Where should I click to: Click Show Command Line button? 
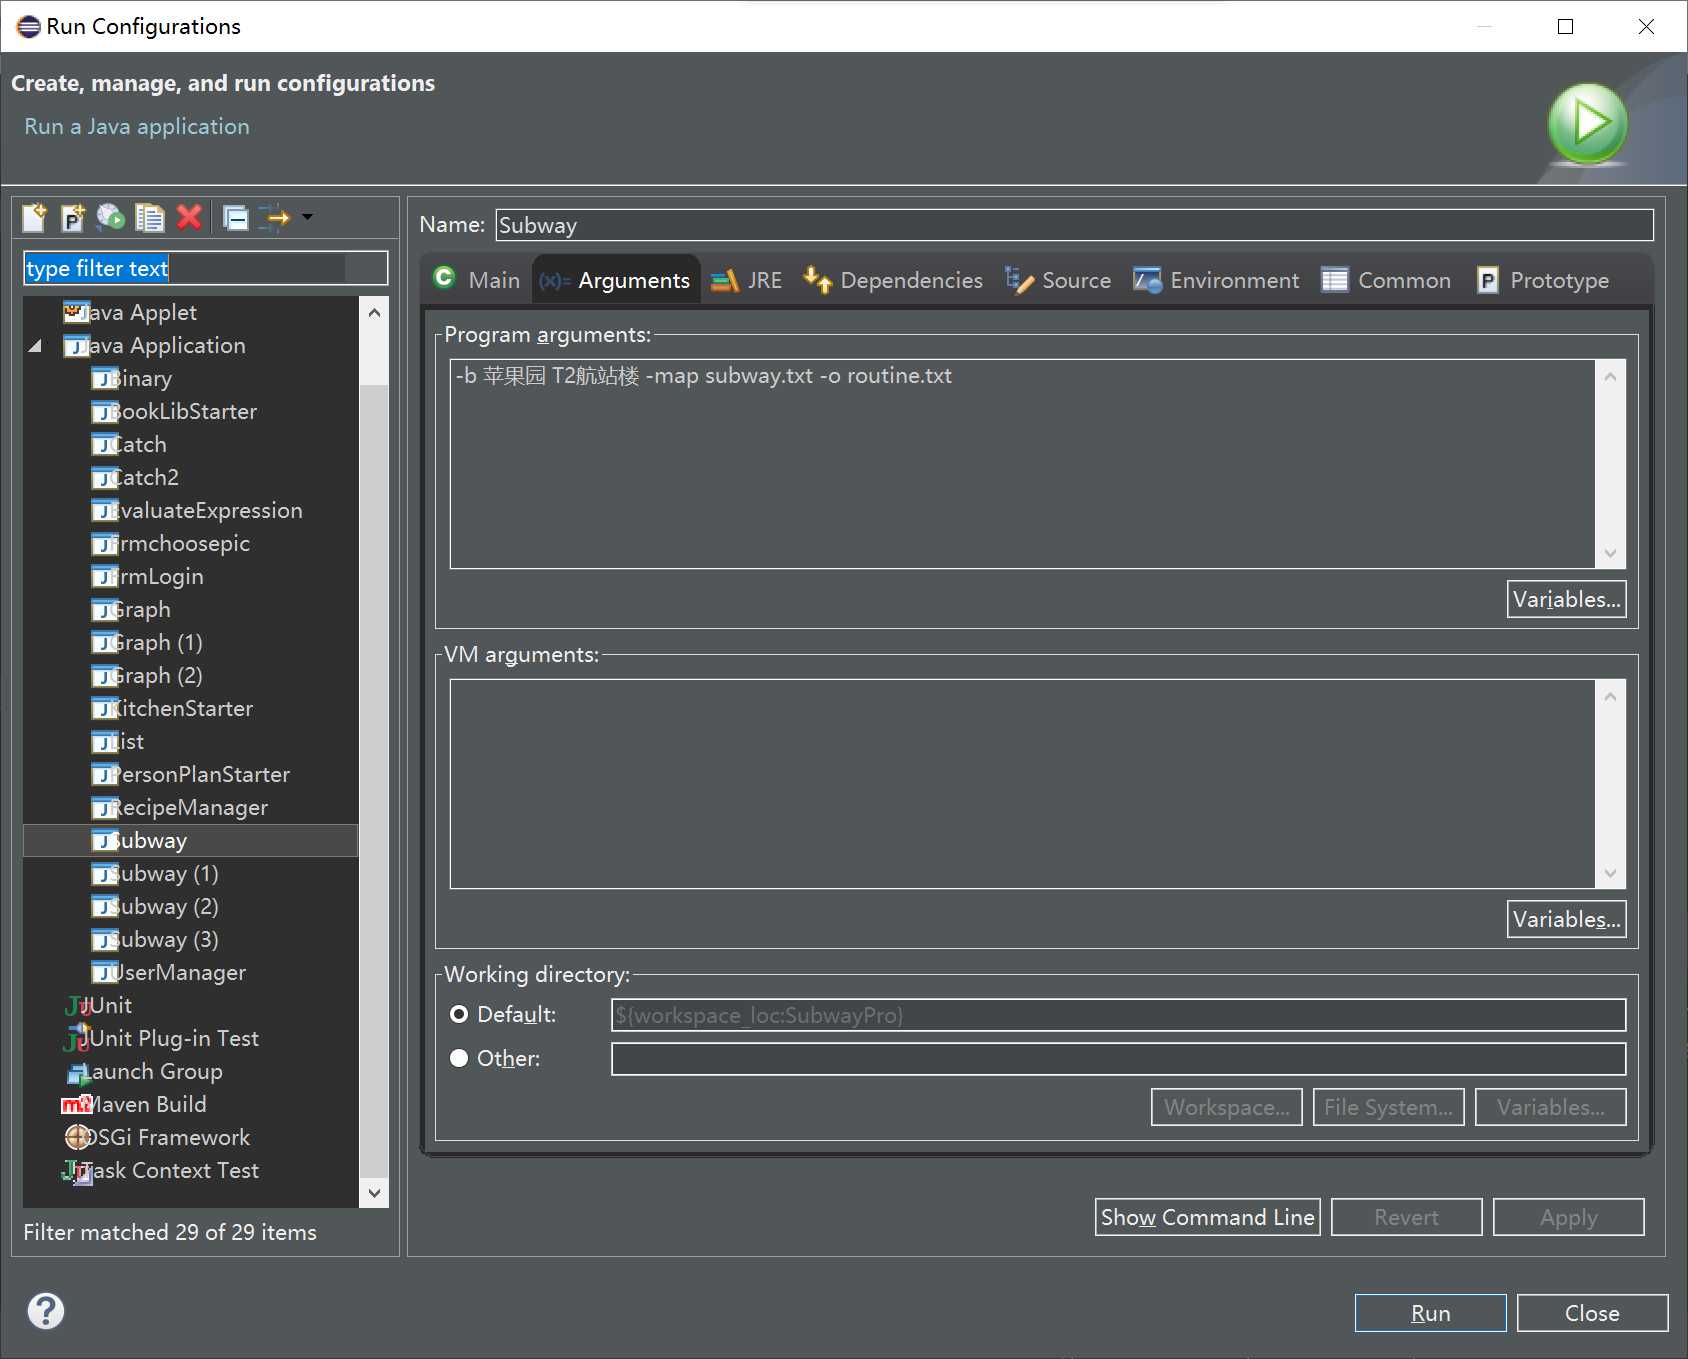(x=1207, y=1217)
